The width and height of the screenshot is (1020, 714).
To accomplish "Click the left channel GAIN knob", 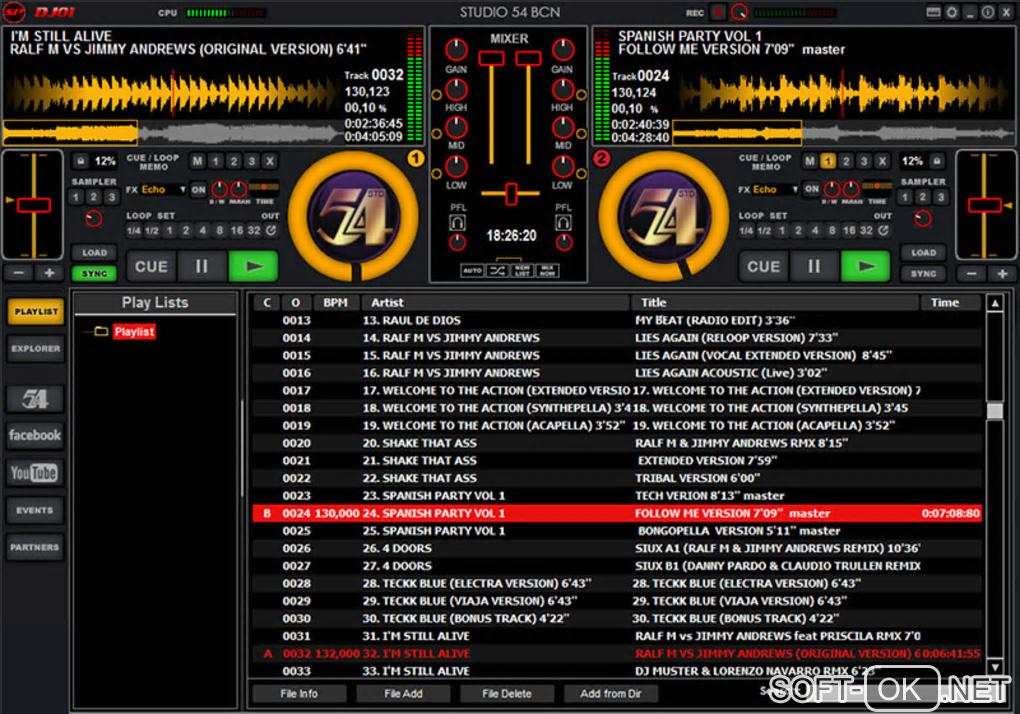I will point(456,49).
